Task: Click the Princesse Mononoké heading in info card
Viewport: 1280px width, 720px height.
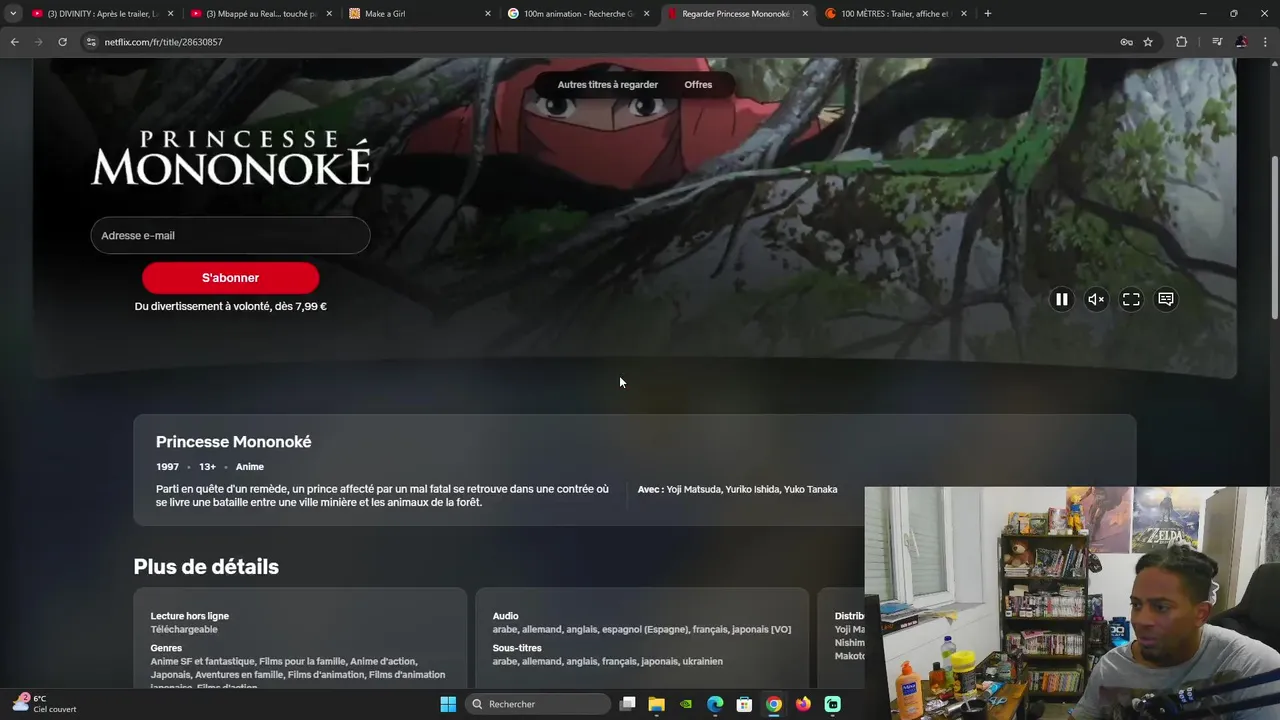Action: (233, 442)
